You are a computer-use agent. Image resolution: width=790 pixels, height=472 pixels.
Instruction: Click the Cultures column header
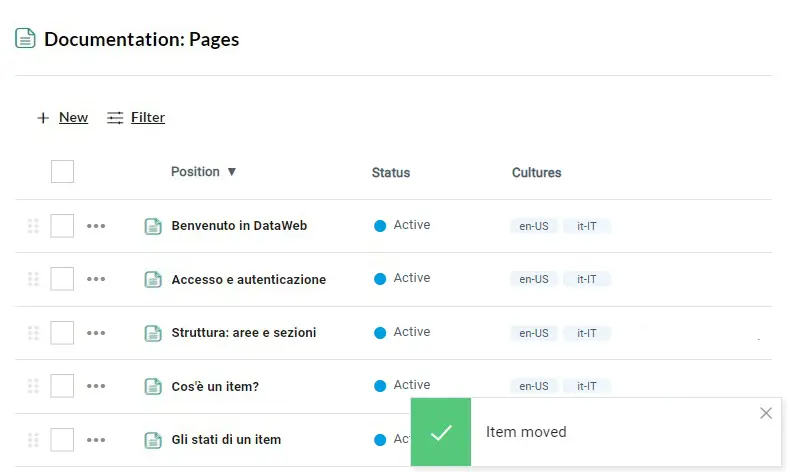pyautogui.click(x=537, y=173)
